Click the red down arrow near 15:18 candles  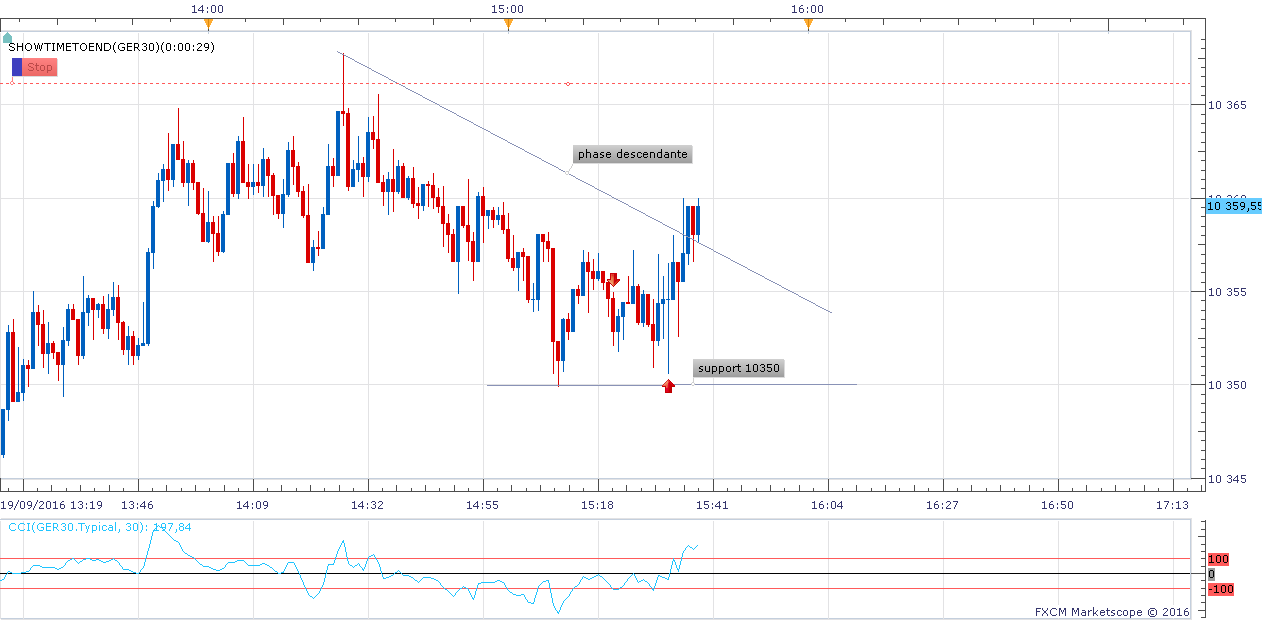pos(613,280)
